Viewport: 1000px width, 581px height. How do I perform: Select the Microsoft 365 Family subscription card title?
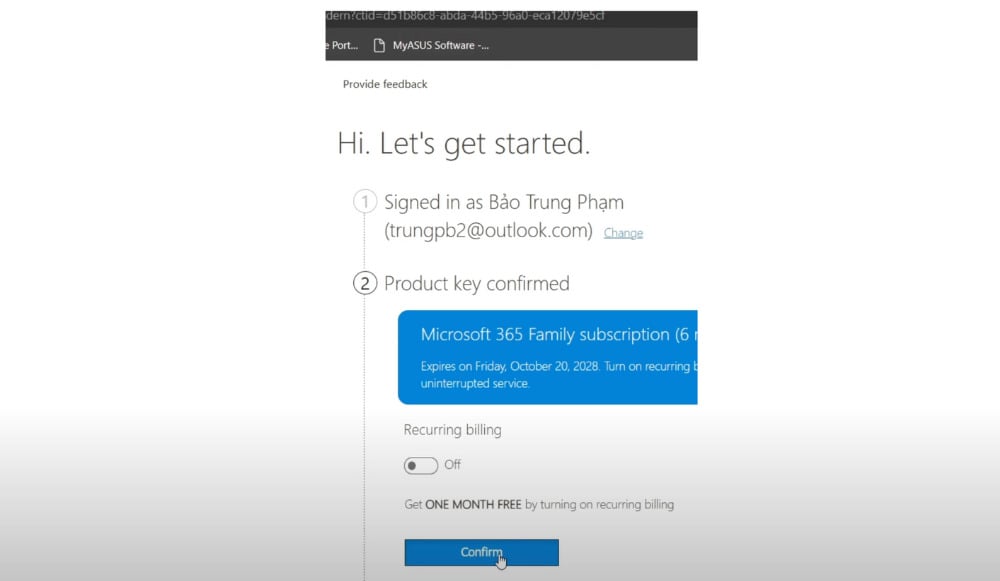545,334
